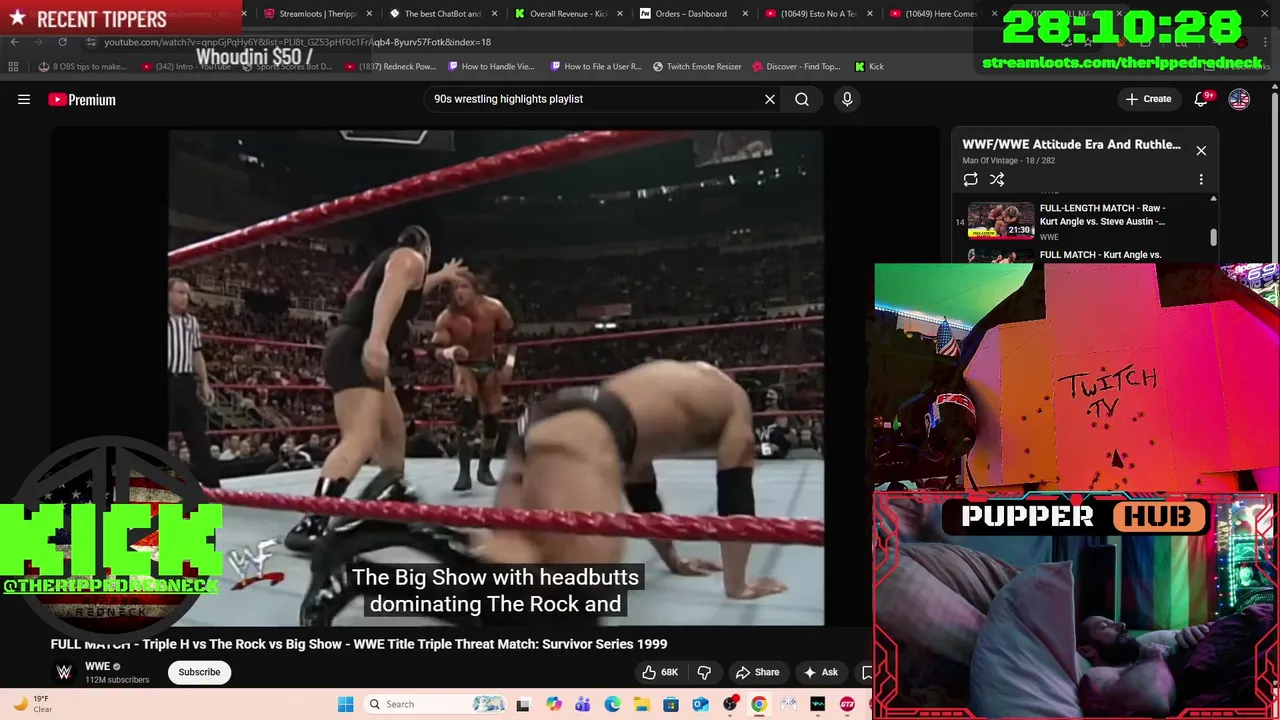The width and height of the screenshot is (1280, 720).
Task: Open the Twitch Emote Resizer bookmark
Action: (697, 66)
